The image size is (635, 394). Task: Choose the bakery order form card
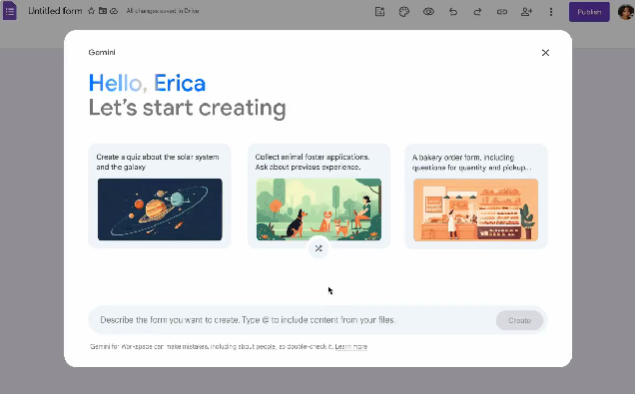click(x=476, y=196)
